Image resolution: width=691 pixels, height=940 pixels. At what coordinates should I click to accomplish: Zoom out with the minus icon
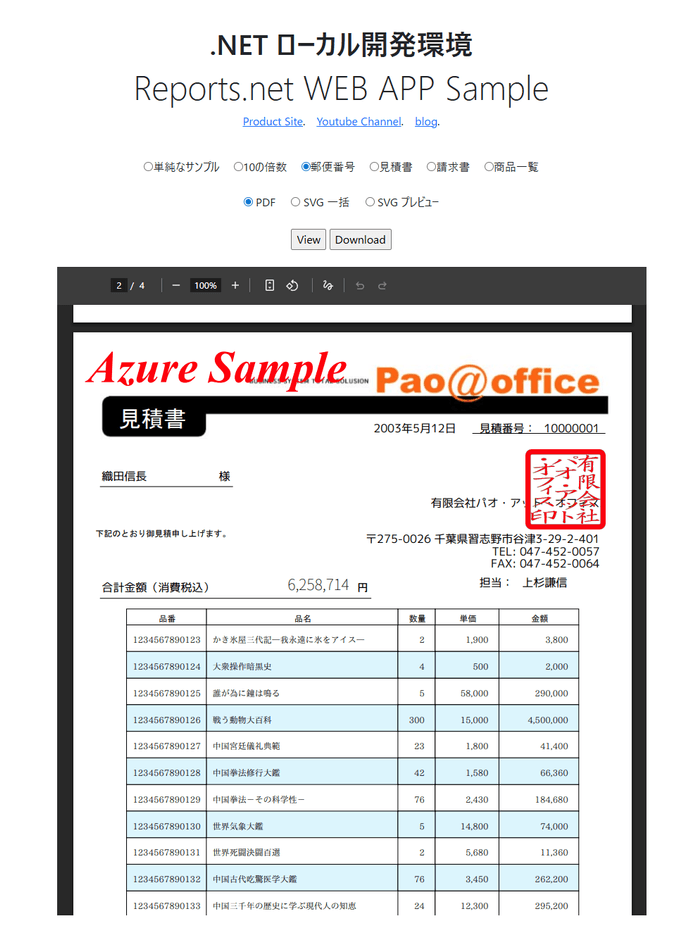176,286
